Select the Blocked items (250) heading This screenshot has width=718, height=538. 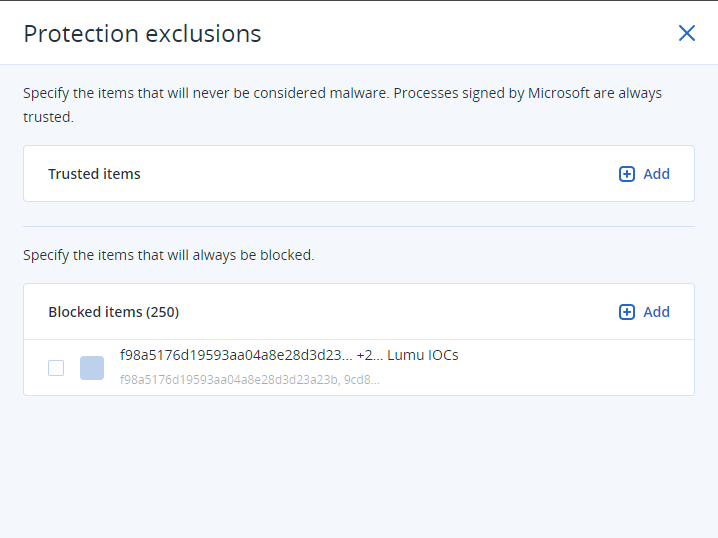tap(113, 312)
